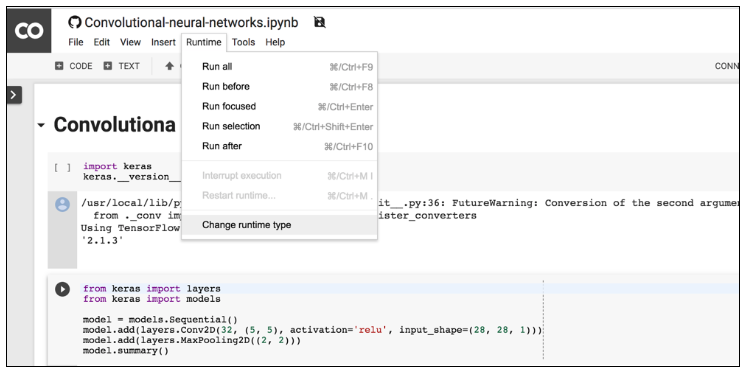The width and height of the screenshot is (747, 372).
Task: Click the model.summary() code line
Action: [x=126, y=351]
